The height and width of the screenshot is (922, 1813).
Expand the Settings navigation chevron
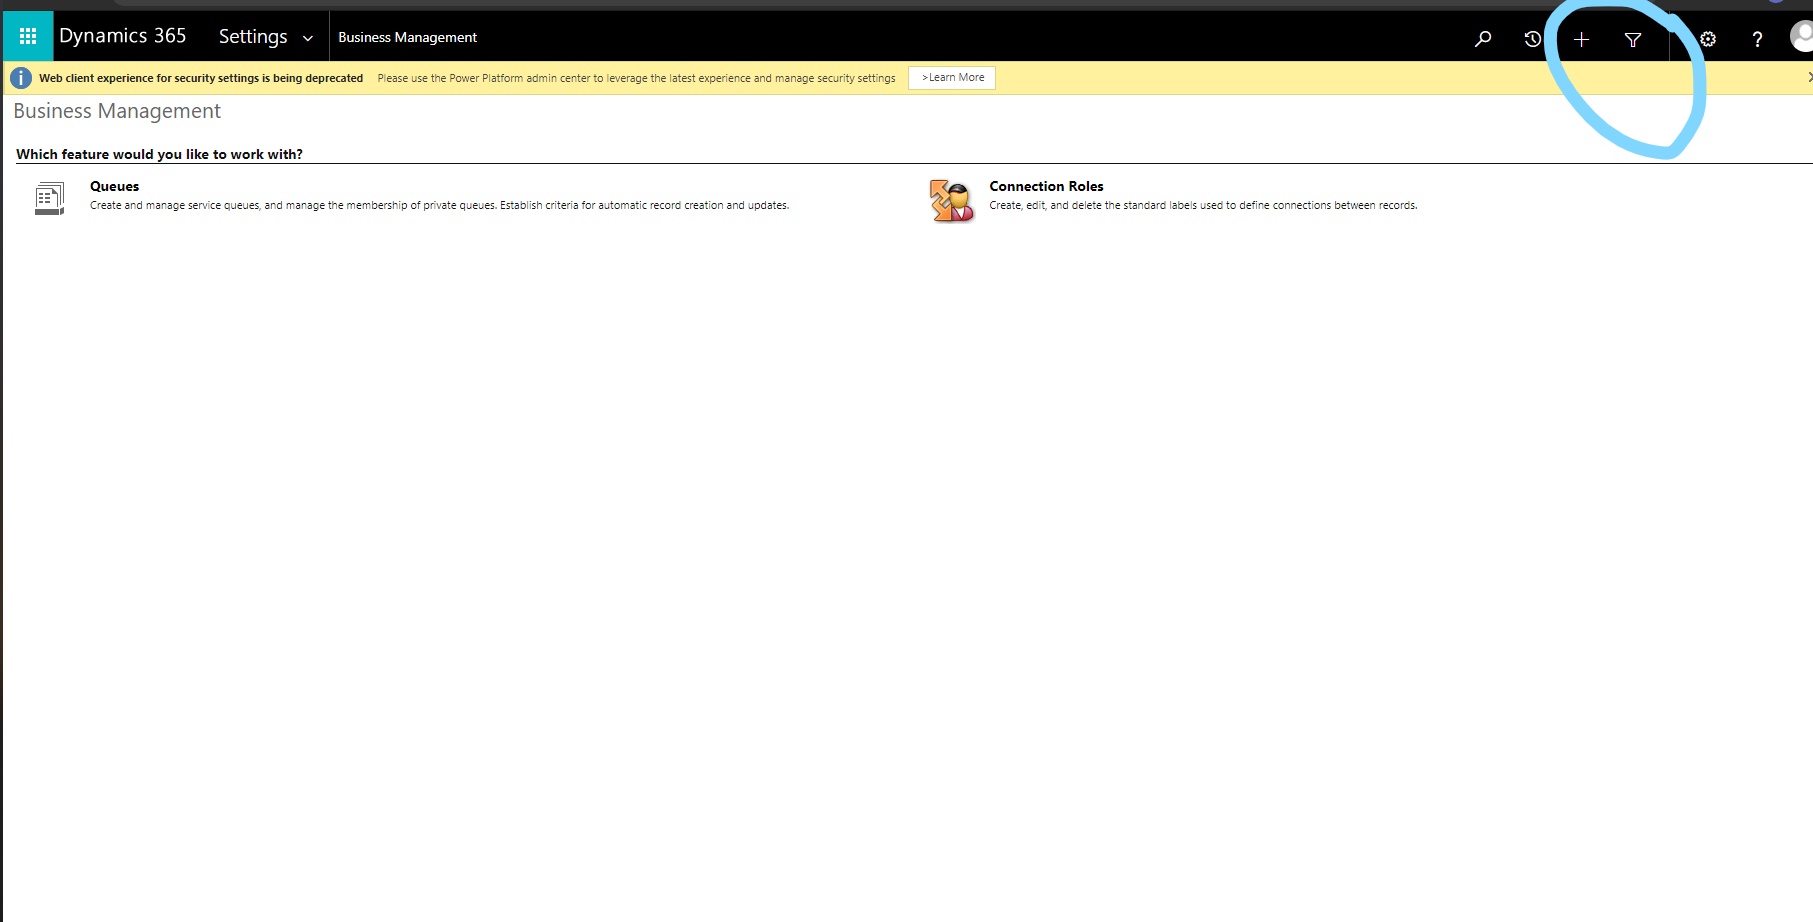(306, 37)
